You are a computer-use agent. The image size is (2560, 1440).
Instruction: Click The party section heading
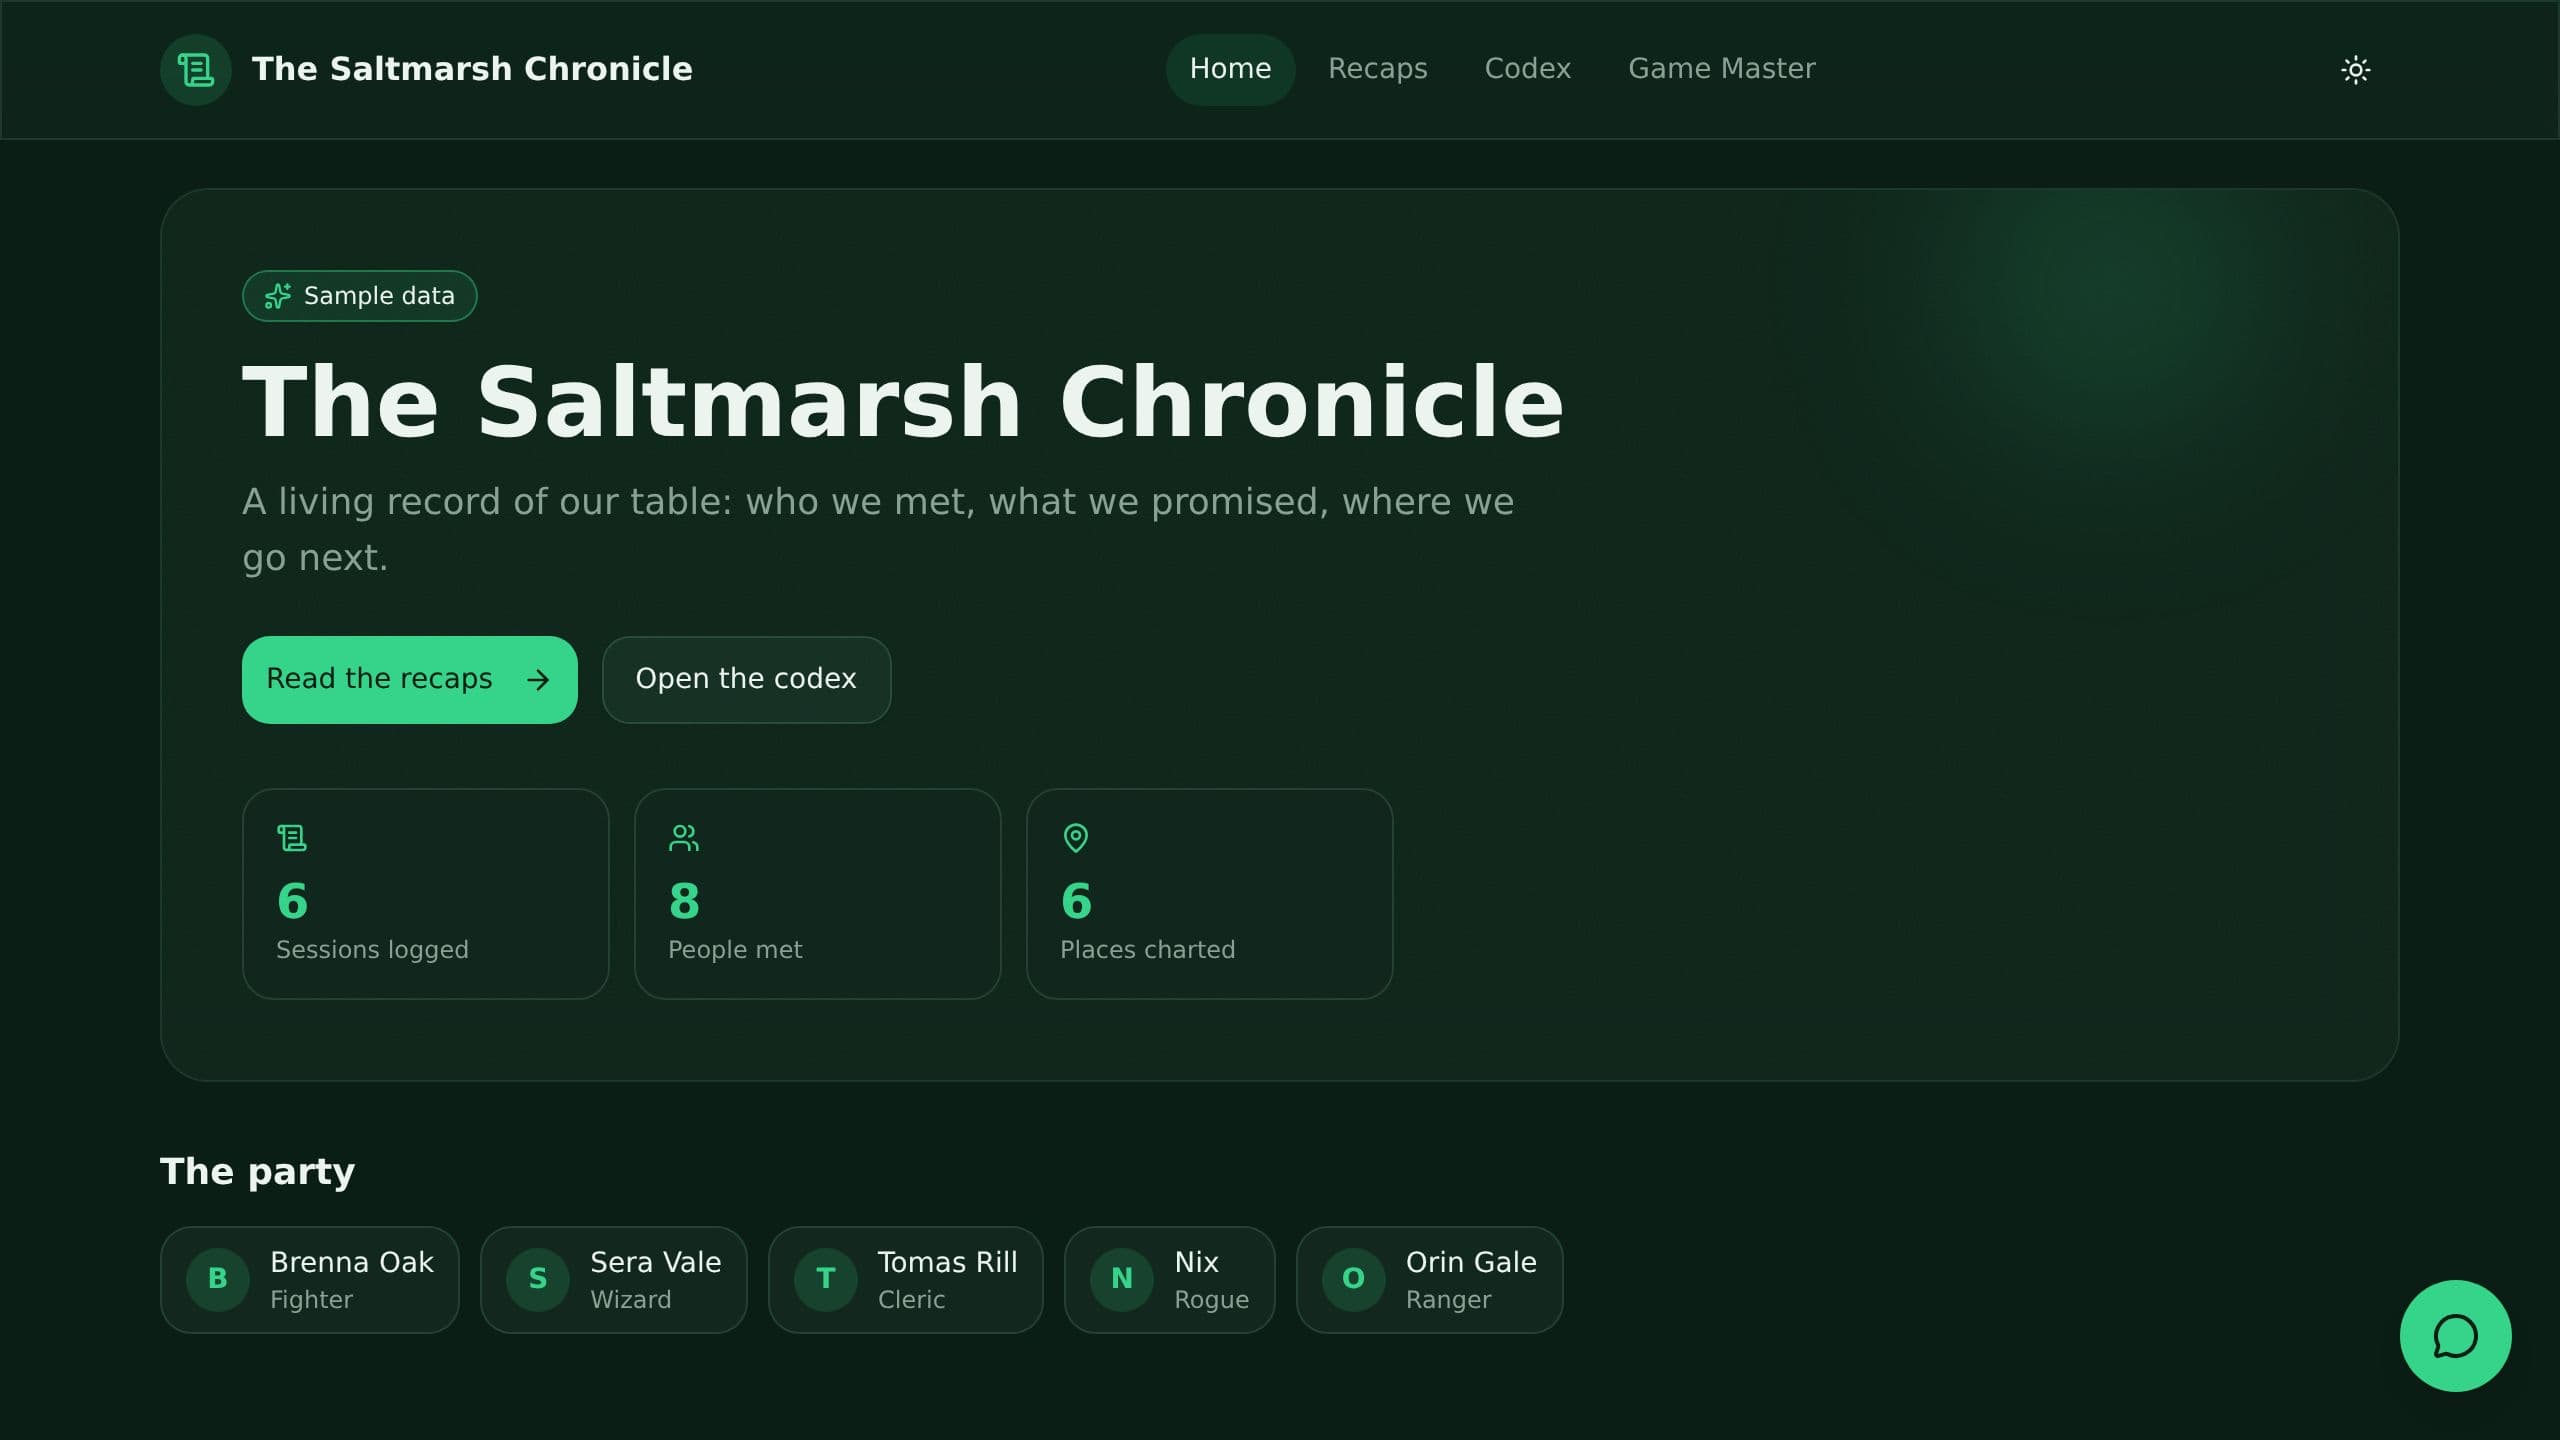pos(257,1171)
